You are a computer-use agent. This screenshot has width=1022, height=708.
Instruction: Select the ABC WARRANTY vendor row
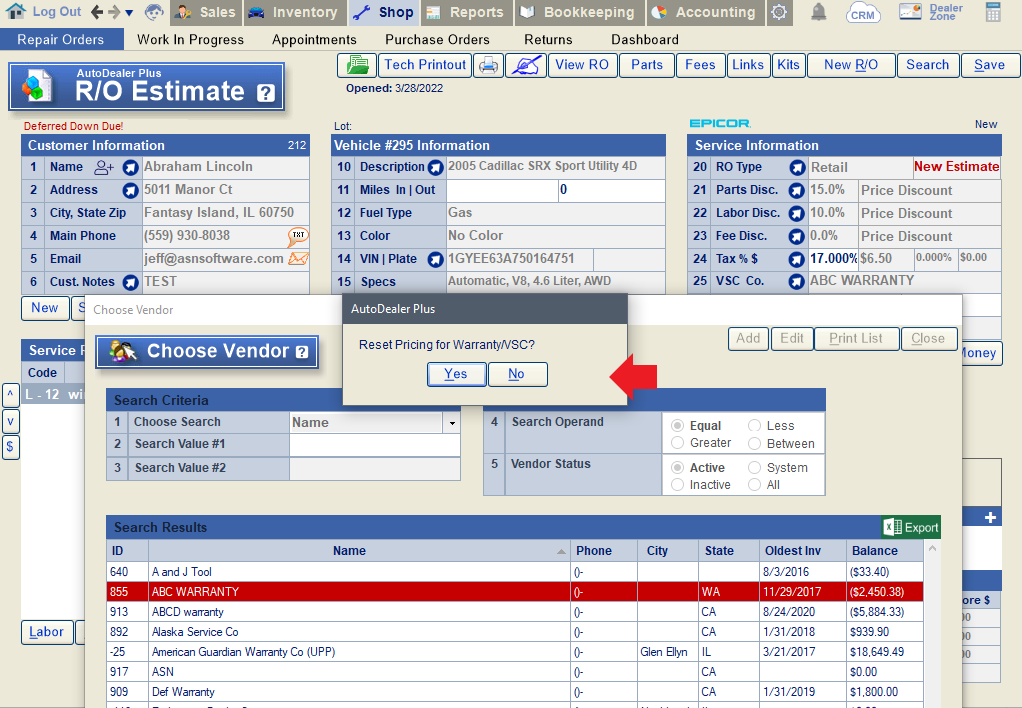[x=515, y=592]
